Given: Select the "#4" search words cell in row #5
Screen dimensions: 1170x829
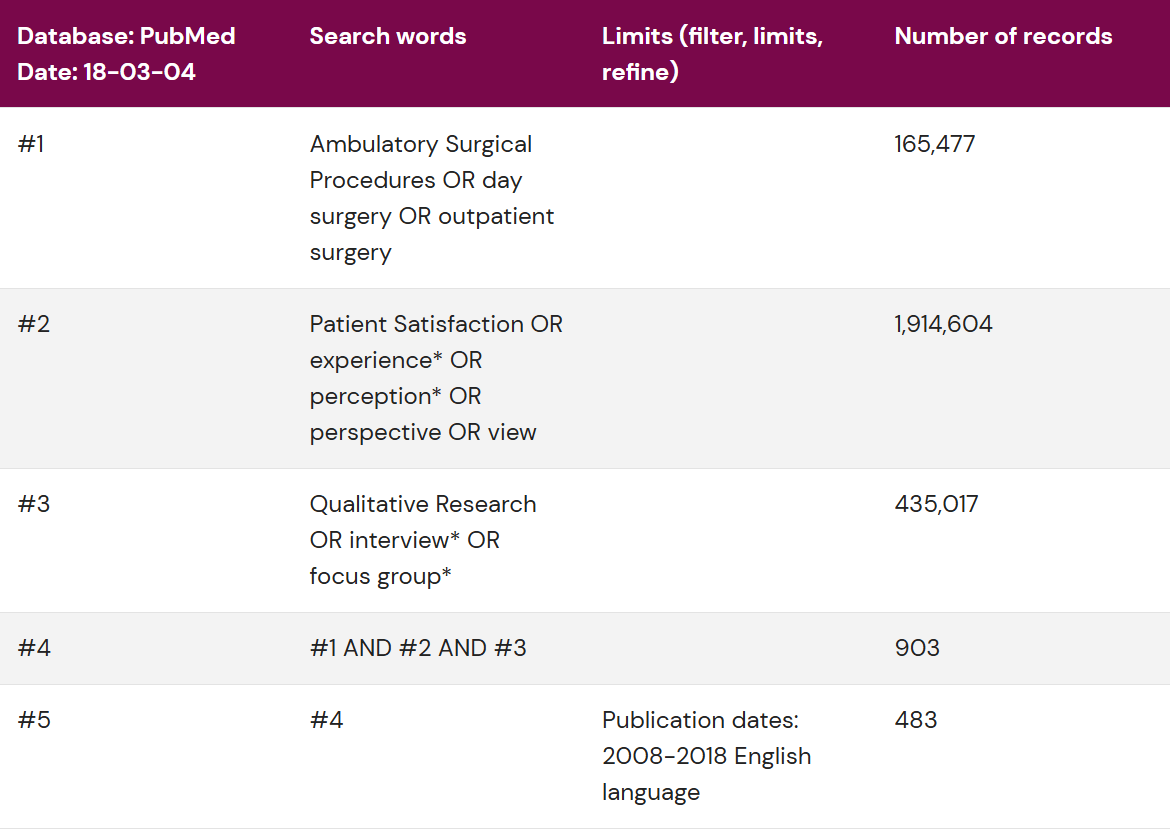Looking at the screenshot, I should (x=326, y=720).
